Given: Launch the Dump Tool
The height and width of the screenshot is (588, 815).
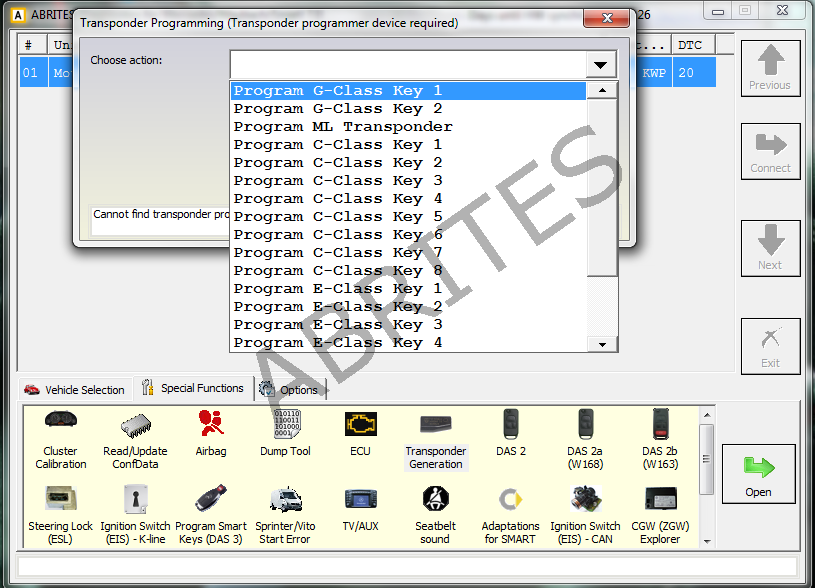Looking at the screenshot, I should coord(285,434).
